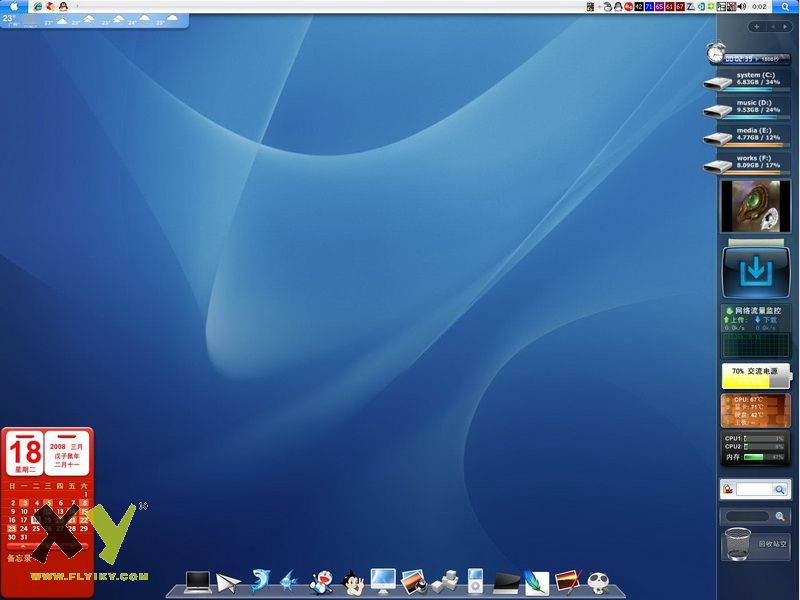This screenshot has width=800, height=600.
Task: Click the 70% battery power gadget
Action: click(756, 377)
